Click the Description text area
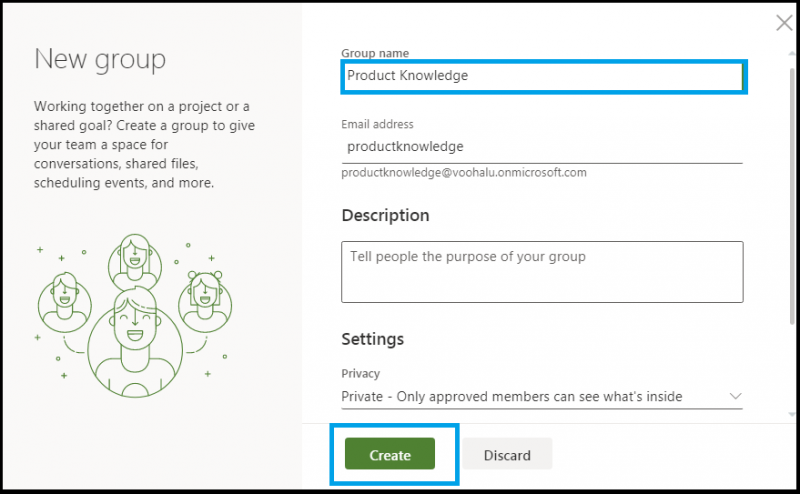This screenshot has width=800, height=494. click(x=542, y=271)
